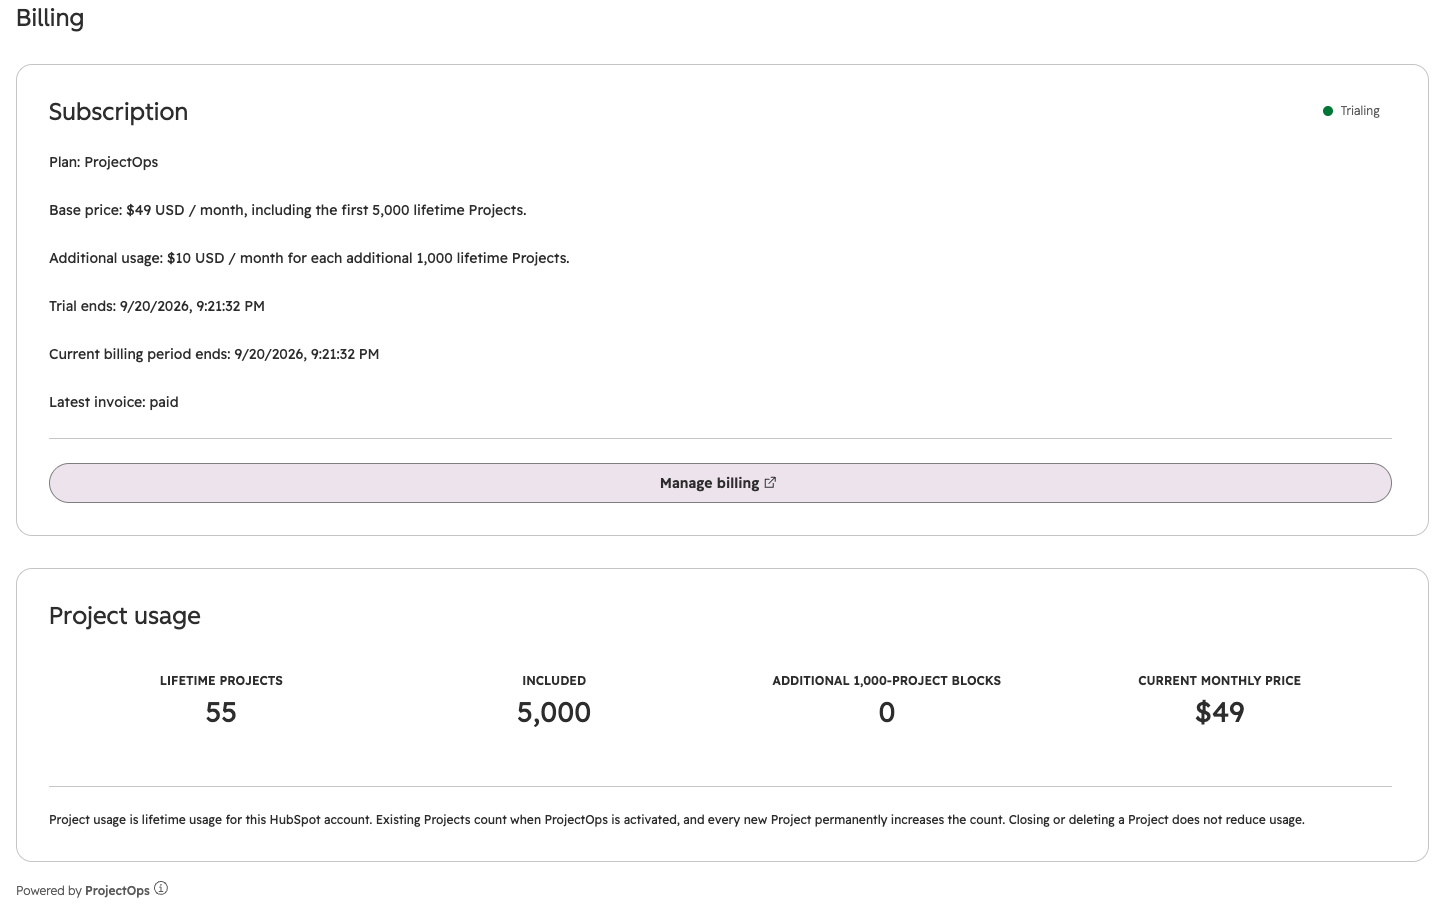The height and width of the screenshot is (906, 1449).
Task: Select the current monthly price $49
Action: point(1220,712)
